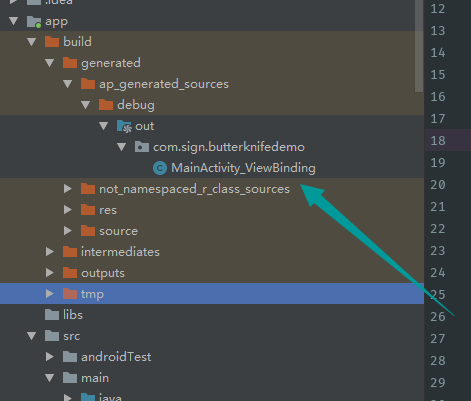The width and height of the screenshot is (471, 401).
Task: Click the com.sign.butterknifedemo package icon
Action: [142, 147]
